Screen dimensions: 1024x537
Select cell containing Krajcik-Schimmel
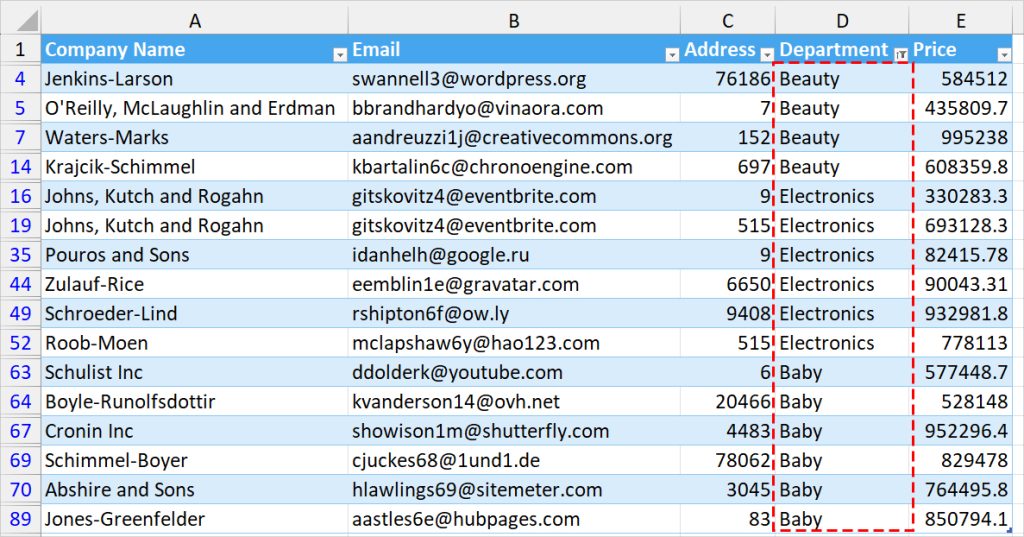tap(195, 167)
